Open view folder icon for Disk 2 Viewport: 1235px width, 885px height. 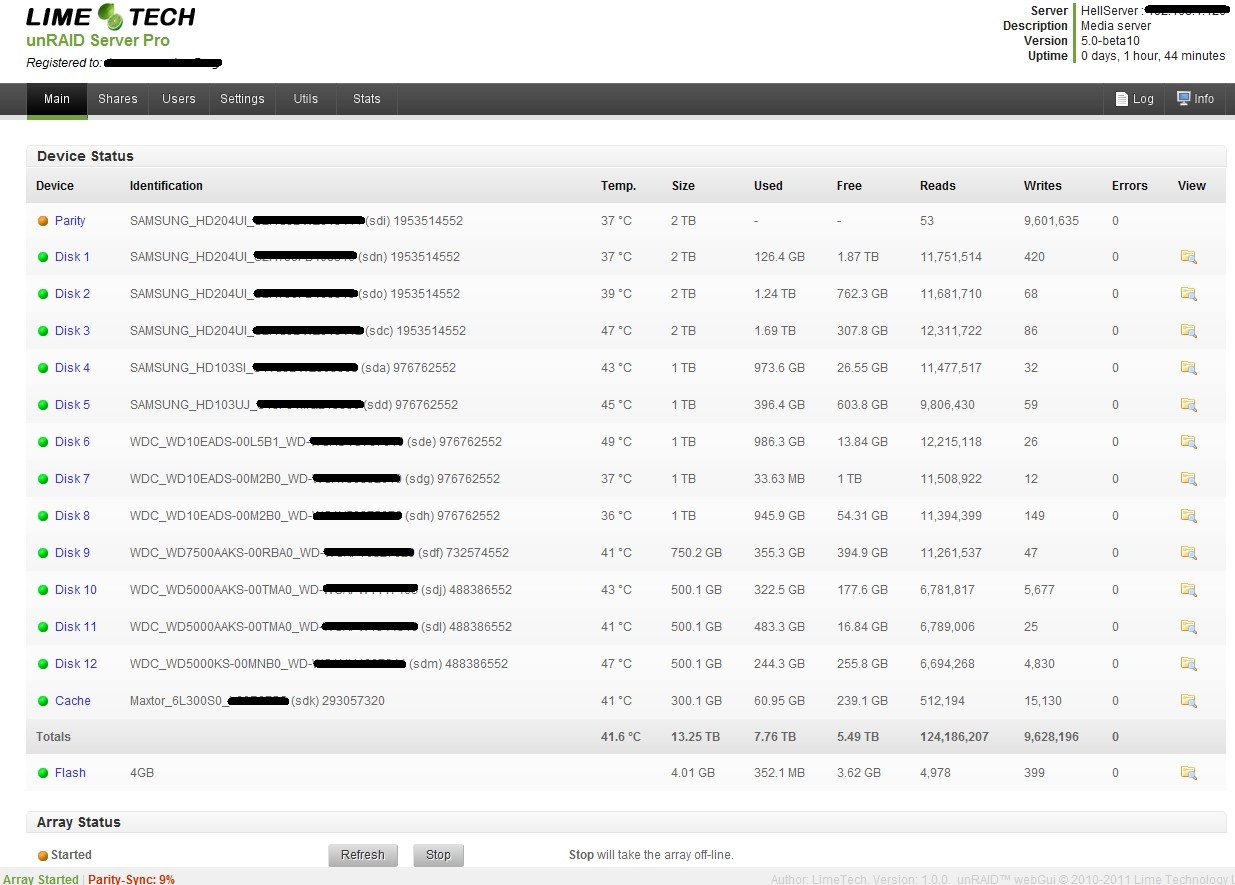tap(1188, 294)
